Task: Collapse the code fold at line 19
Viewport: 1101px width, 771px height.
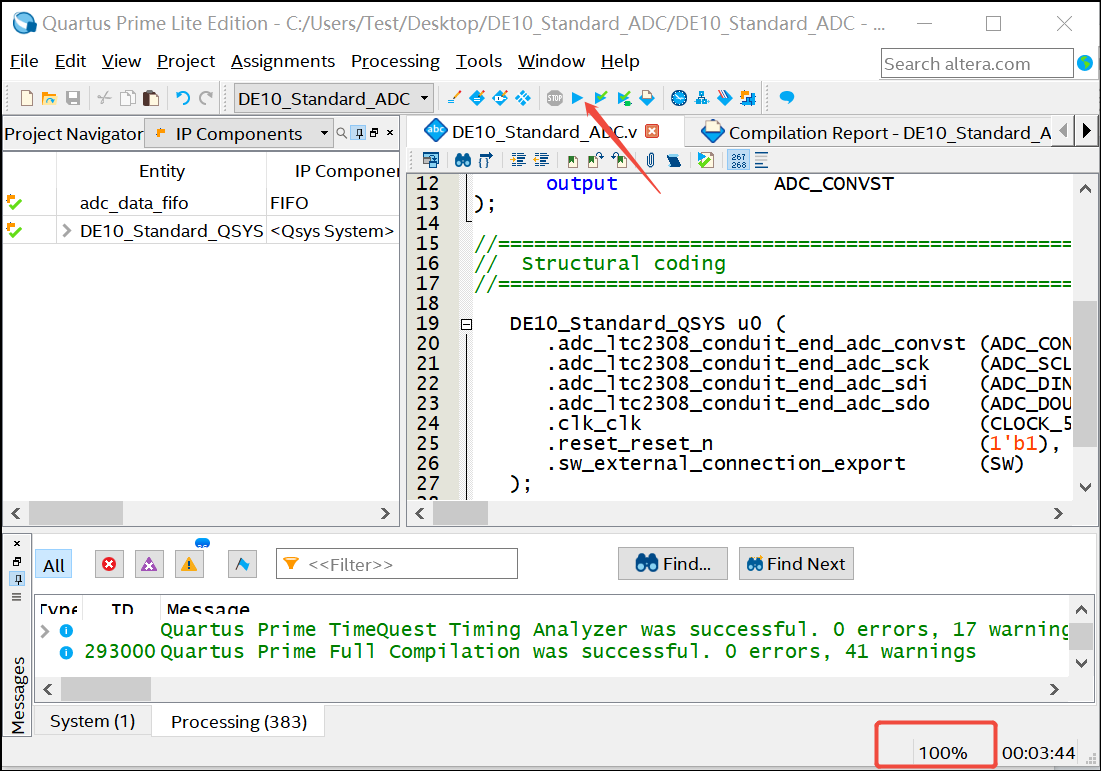Action: (466, 324)
